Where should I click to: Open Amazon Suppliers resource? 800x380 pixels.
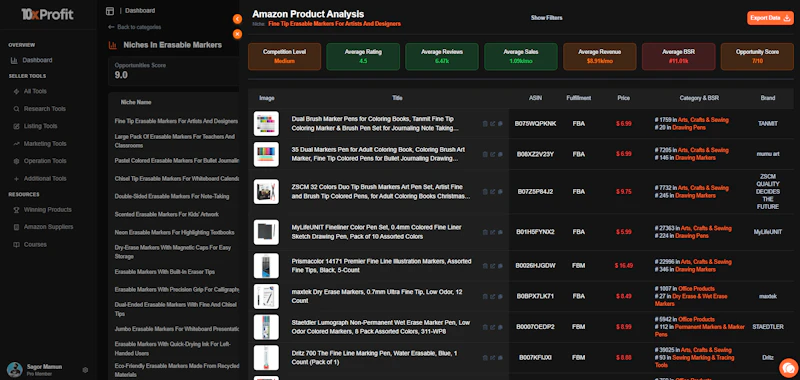[43, 227]
